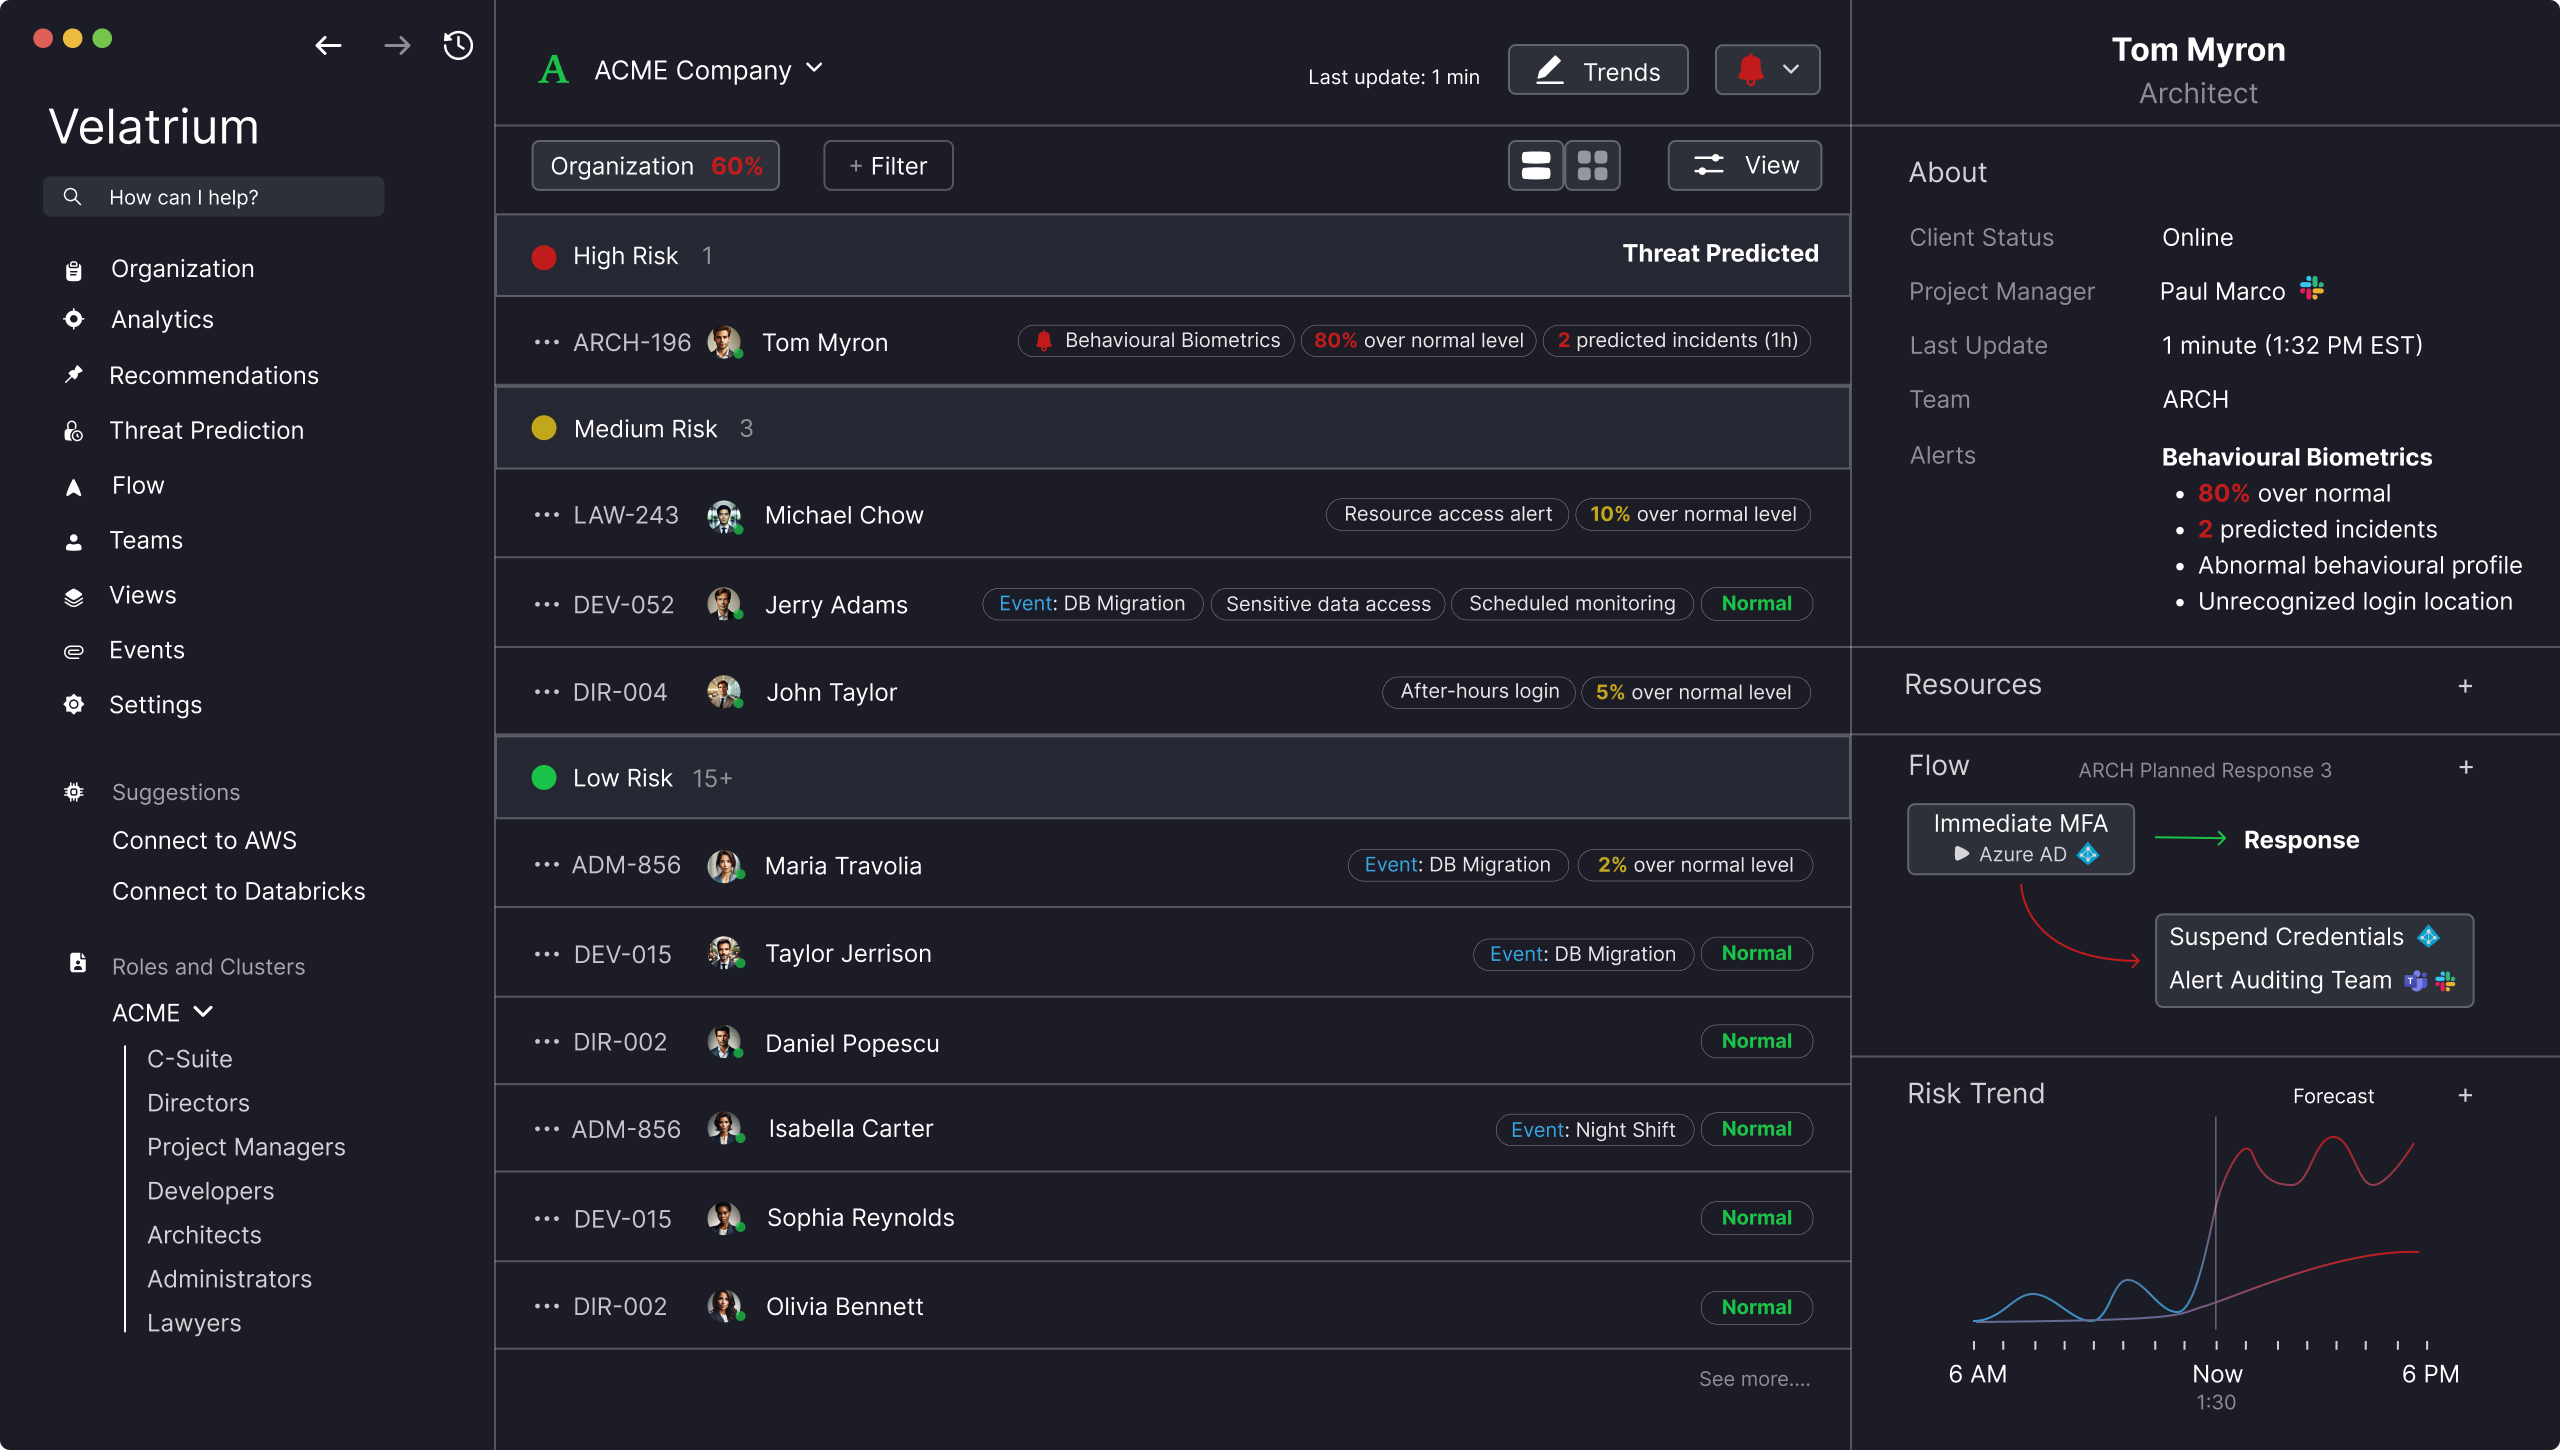Click Azure icon beside Suspend Credentials
2560x1450 pixels.
(x=2428, y=937)
